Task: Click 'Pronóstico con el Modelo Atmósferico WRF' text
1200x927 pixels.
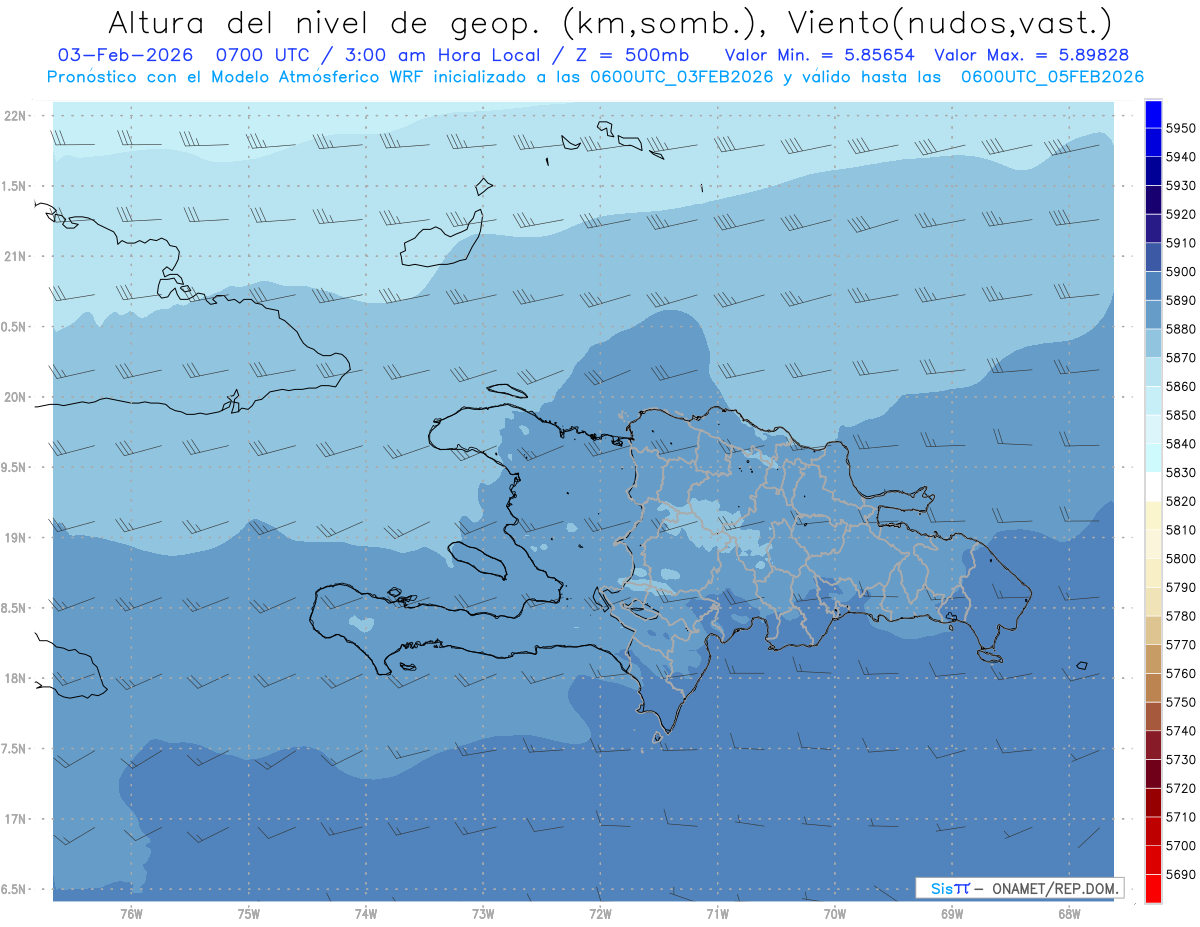Action: tap(235, 76)
